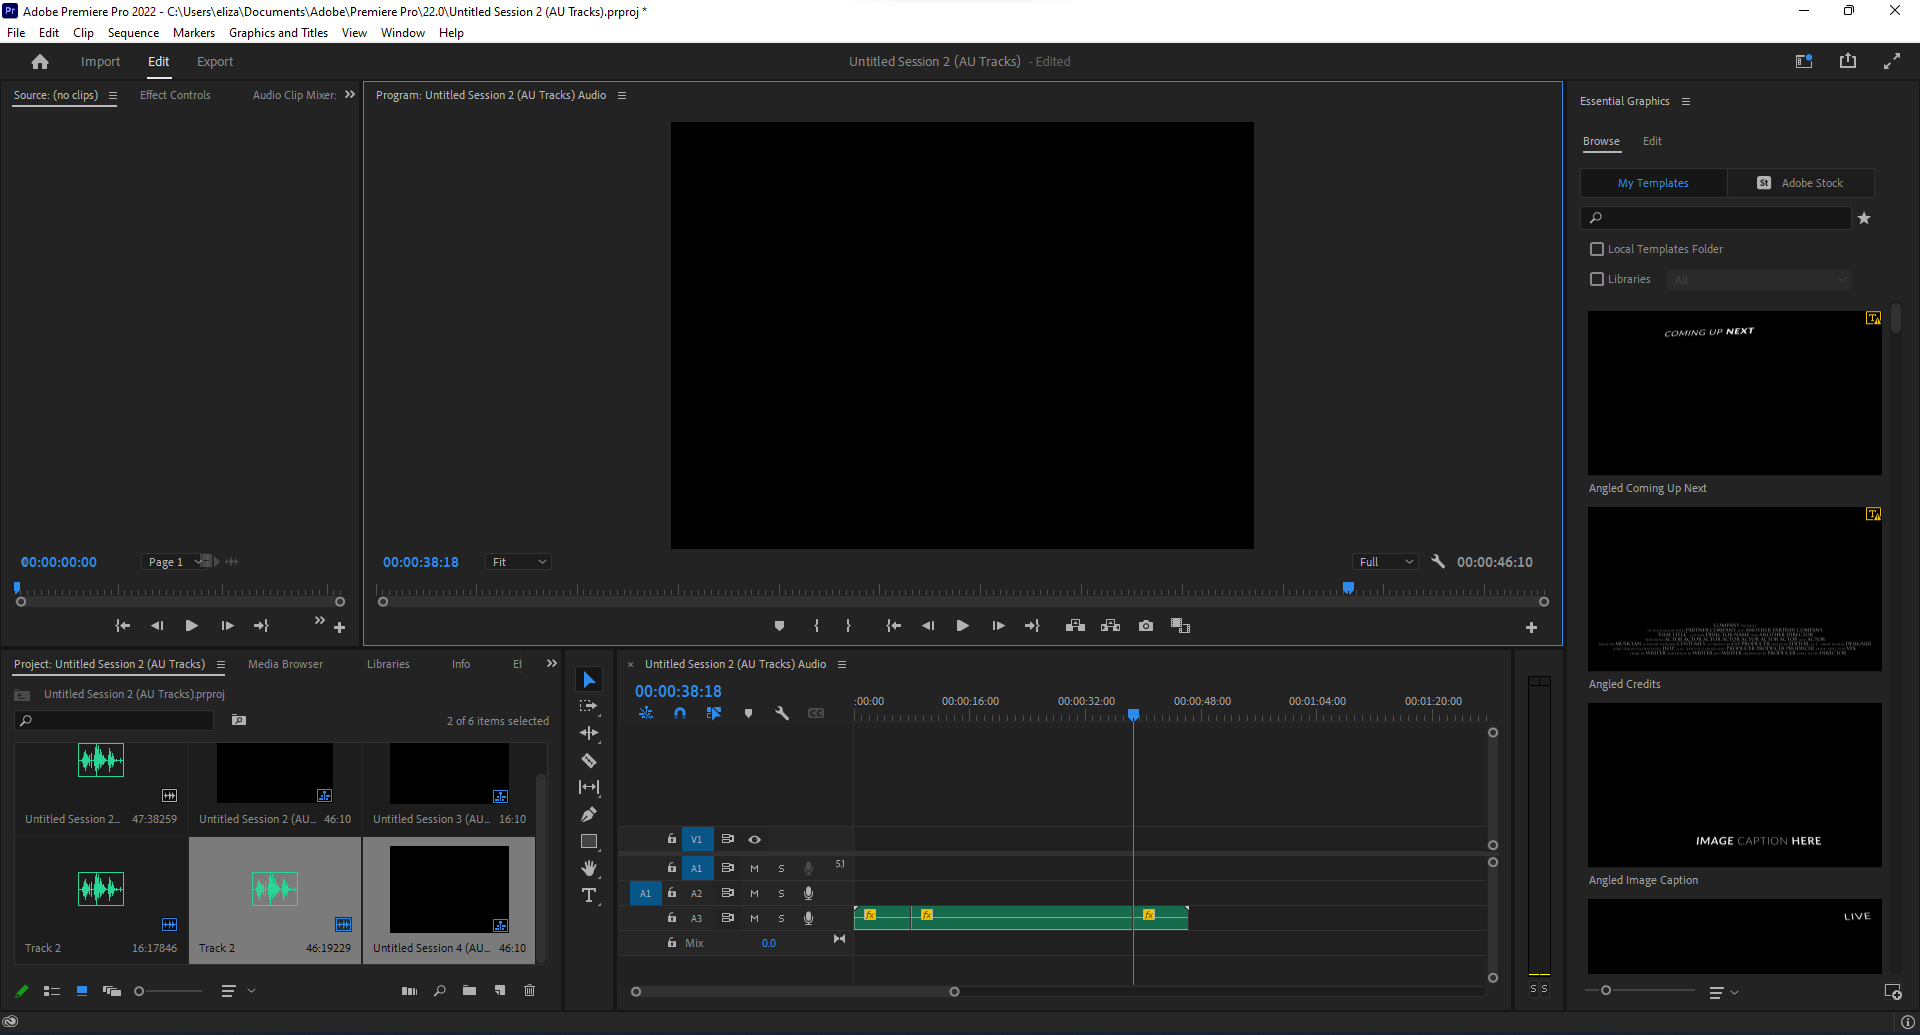Image resolution: width=1920 pixels, height=1035 pixels.
Task: Select the Type tool
Action: [589, 895]
